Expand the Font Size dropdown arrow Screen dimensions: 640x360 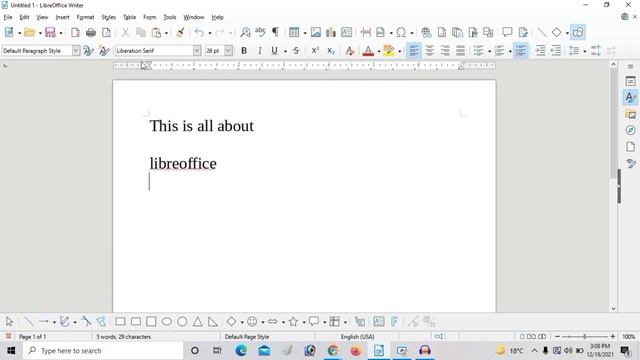tap(229, 51)
